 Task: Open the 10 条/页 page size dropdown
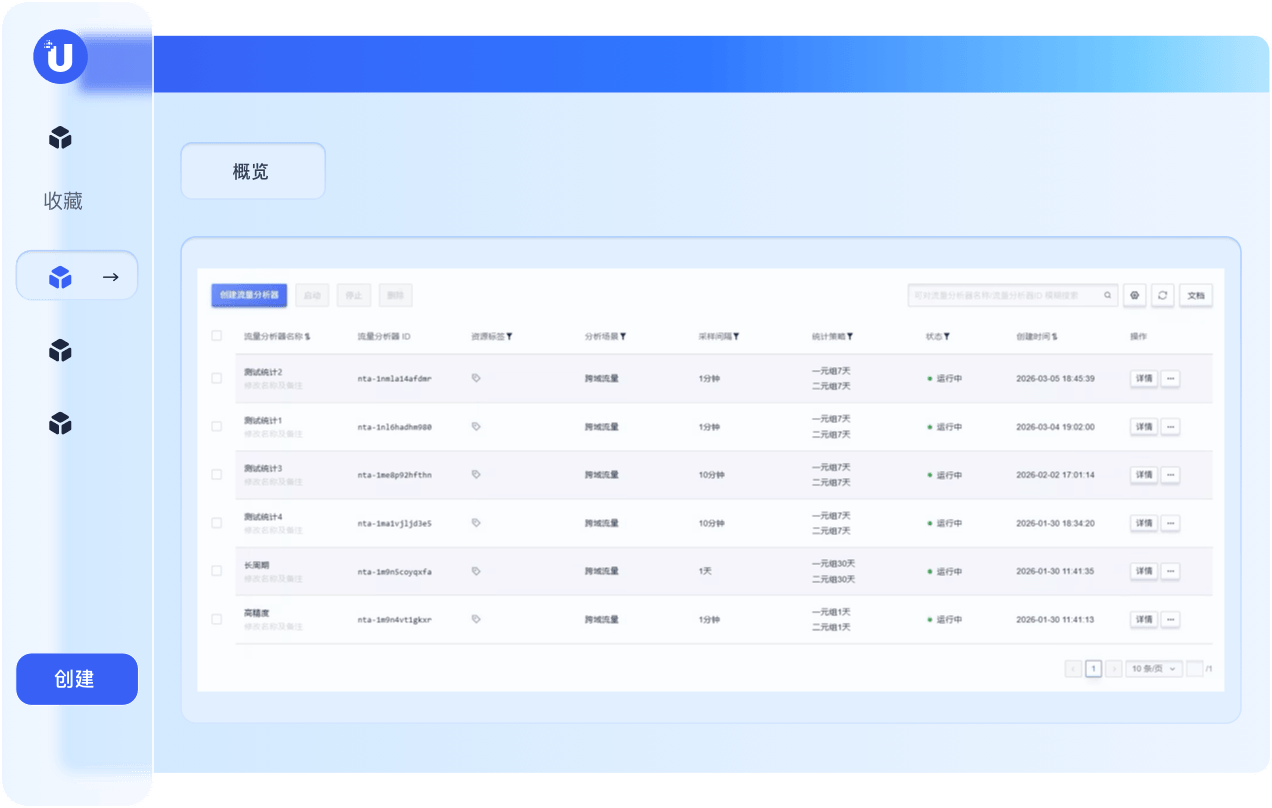[1154, 669]
